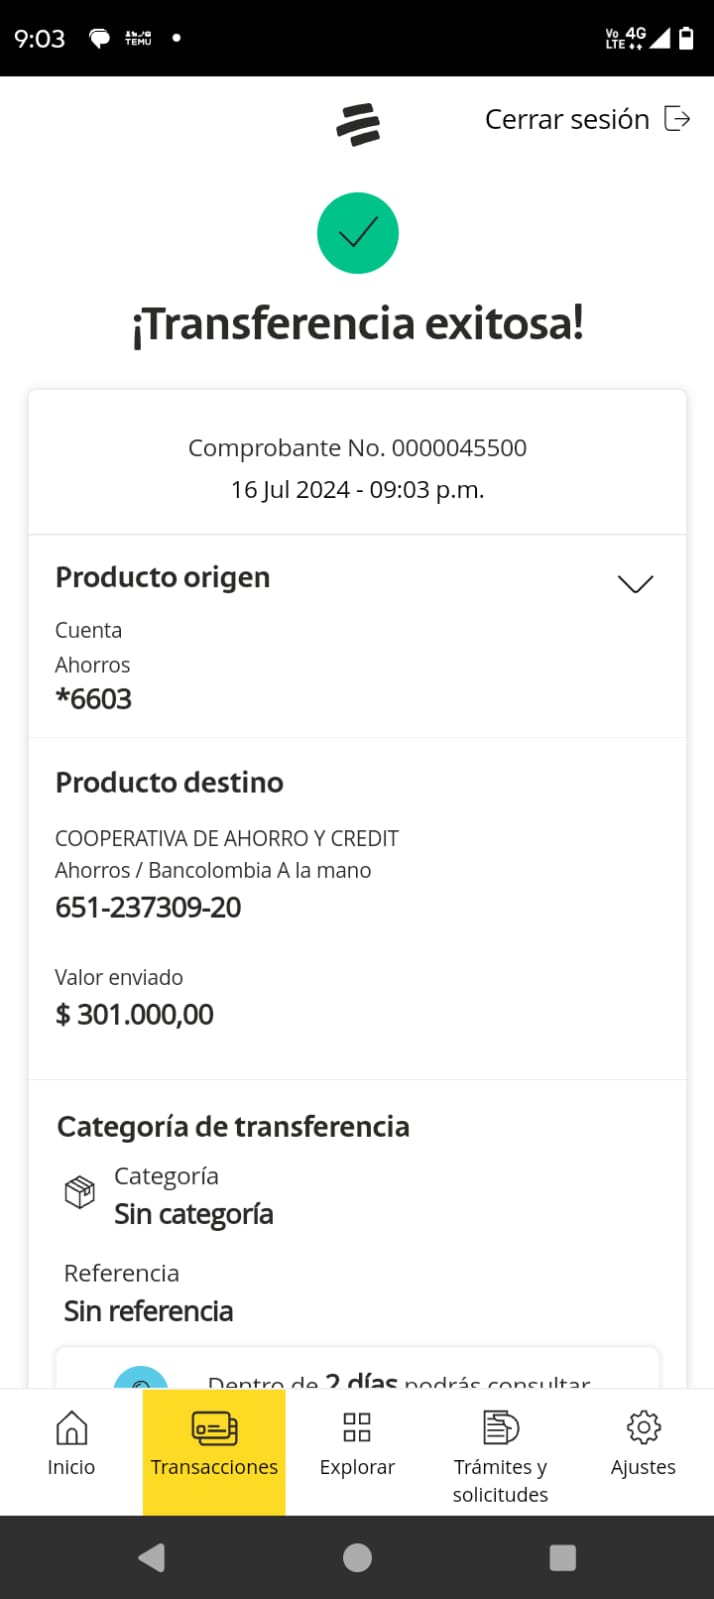Tap the green success checkmark icon
Image resolution: width=714 pixels, height=1599 pixels.
click(x=358, y=233)
